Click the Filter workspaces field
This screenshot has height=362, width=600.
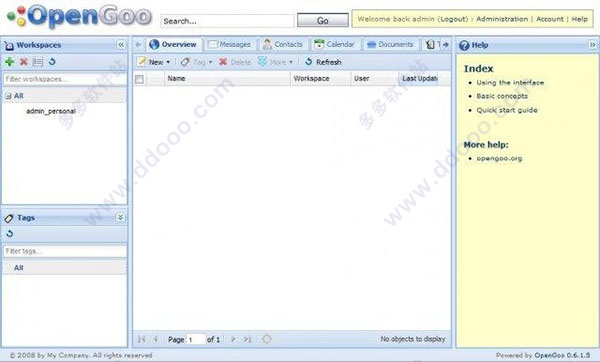pos(65,79)
